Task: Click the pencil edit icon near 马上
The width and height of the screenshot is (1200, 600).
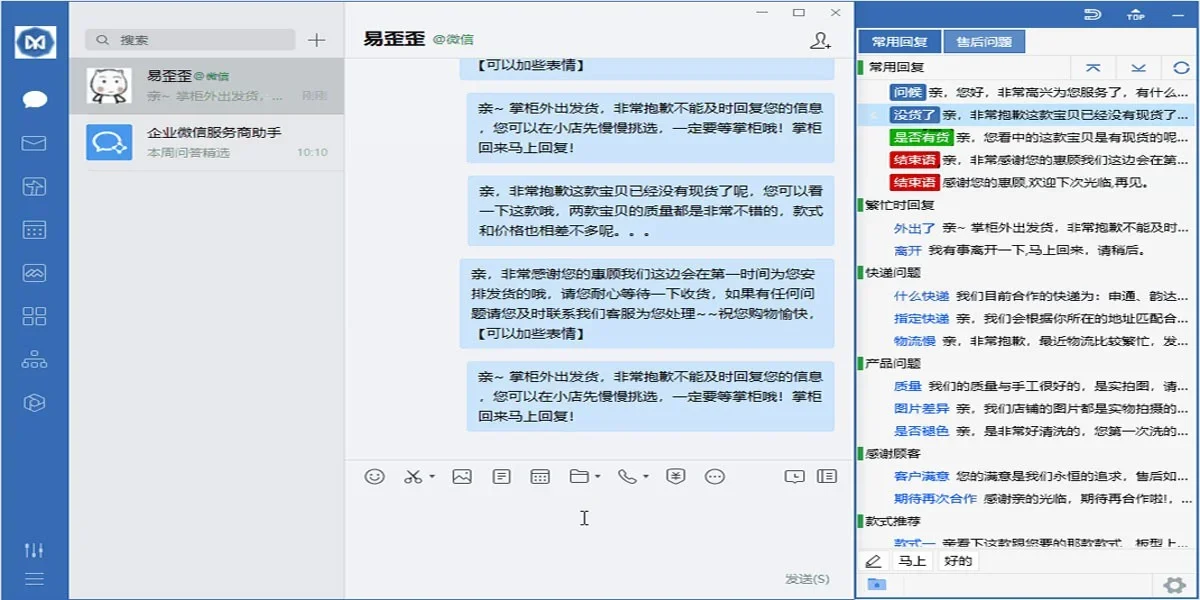Action: coord(873,561)
